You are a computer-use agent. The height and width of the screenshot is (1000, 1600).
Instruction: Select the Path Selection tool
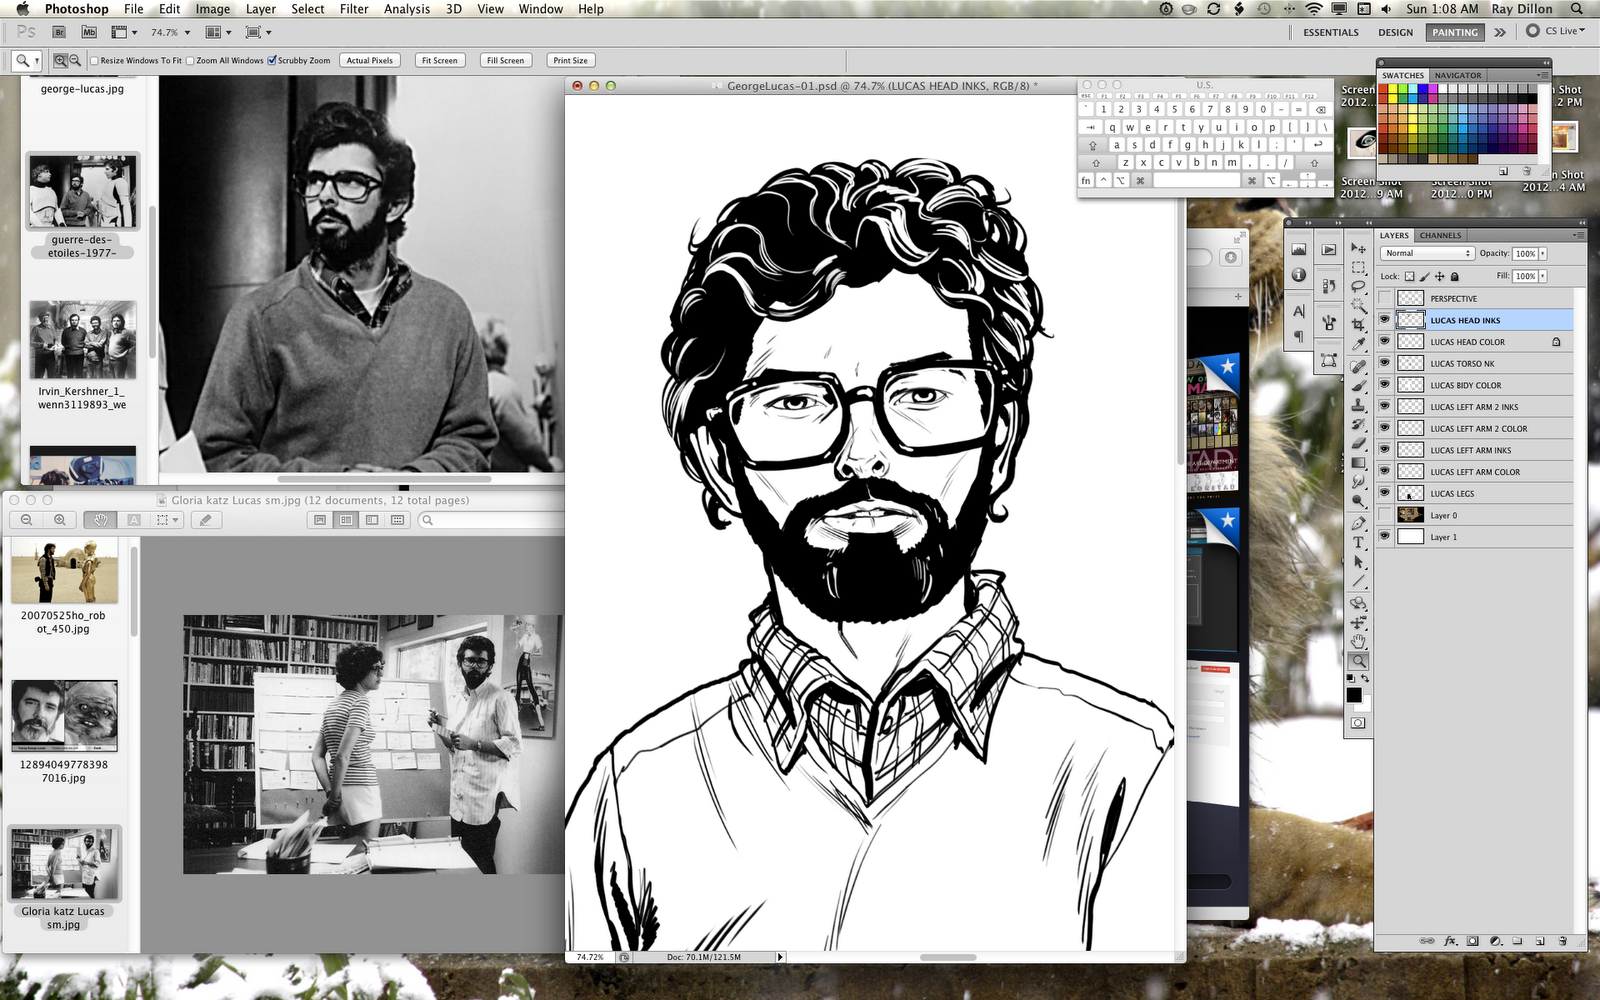pyautogui.click(x=1358, y=563)
